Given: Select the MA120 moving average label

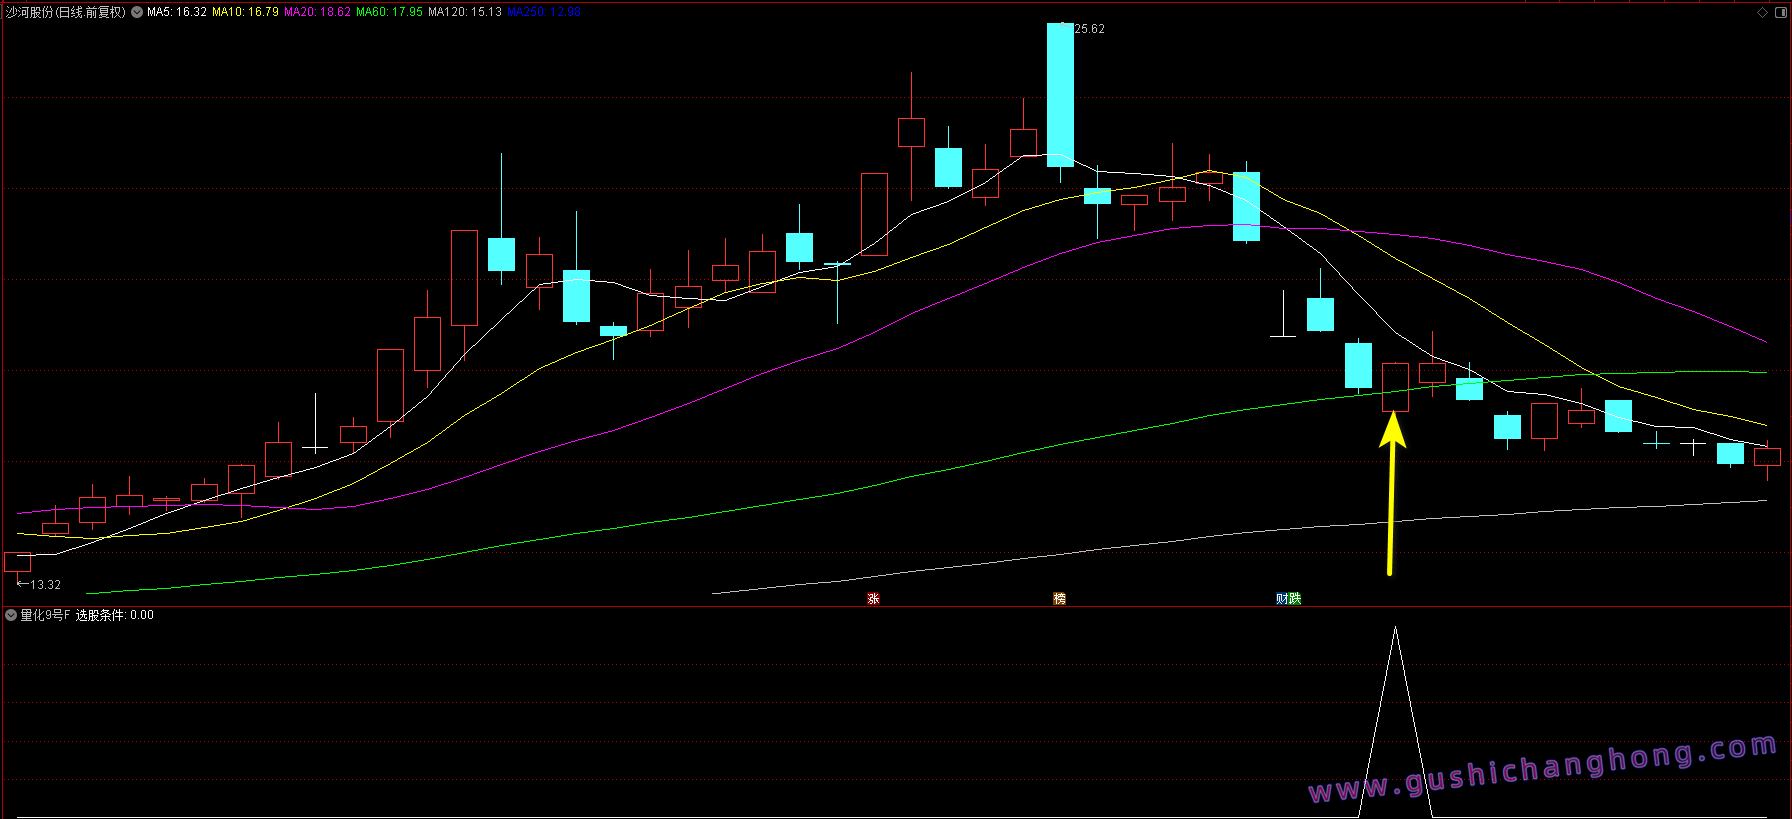Looking at the screenshot, I should (x=465, y=12).
